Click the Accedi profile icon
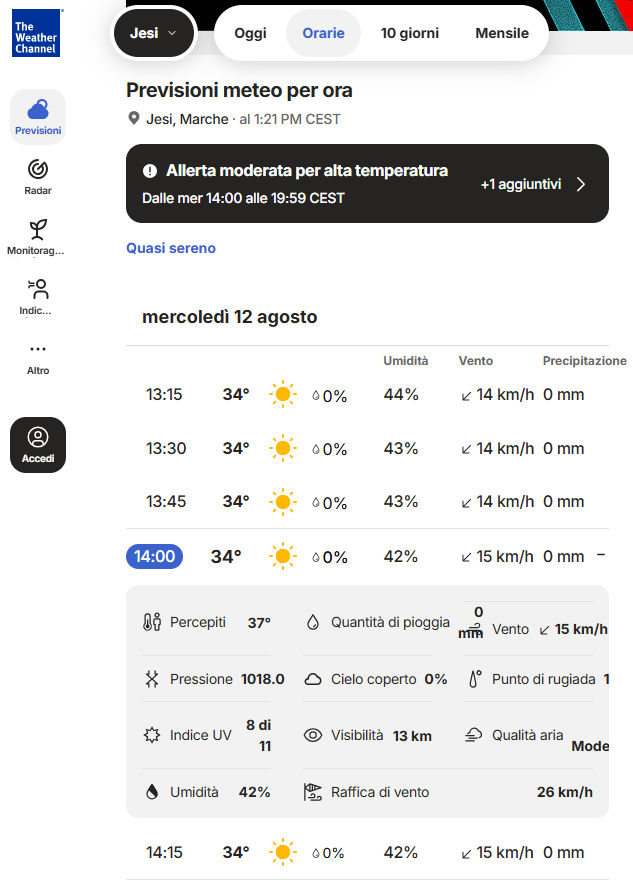The width and height of the screenshot is (633, 883). (x=38, y=437)
